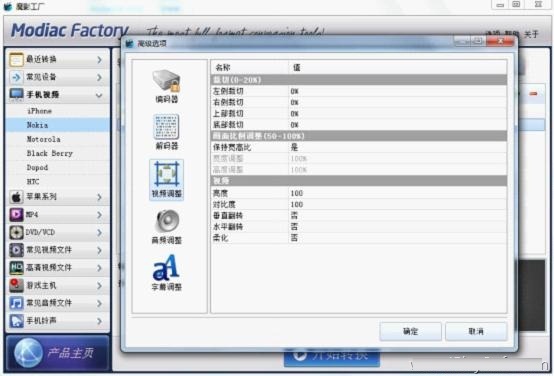Image resolution: width=554 pixels, height=376 pixels.
Task: Expand the MP4 category arrow
Action: (x=99, y=215)
